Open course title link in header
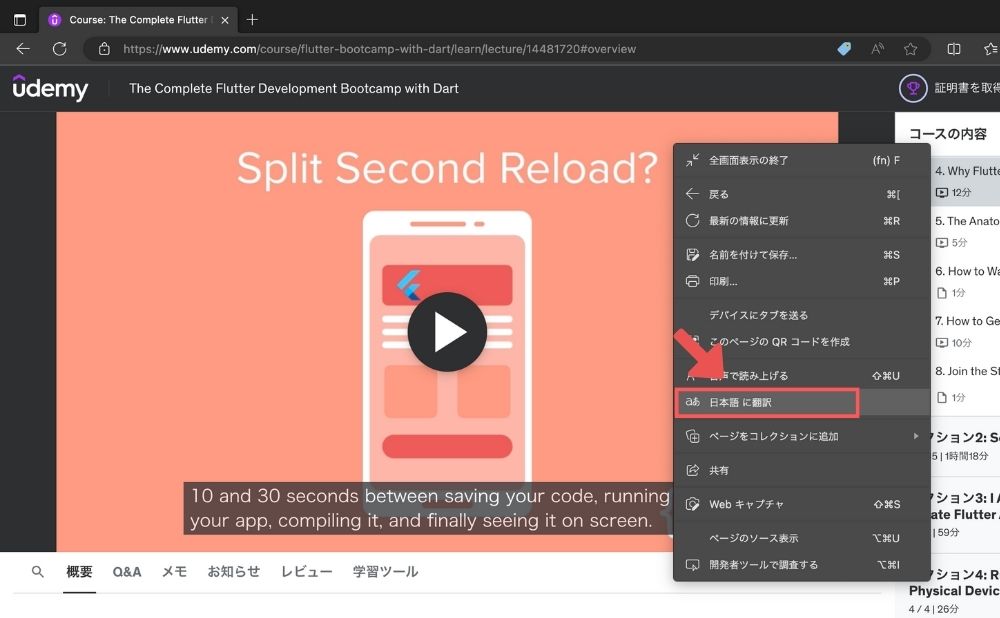 tap(293, 88)
